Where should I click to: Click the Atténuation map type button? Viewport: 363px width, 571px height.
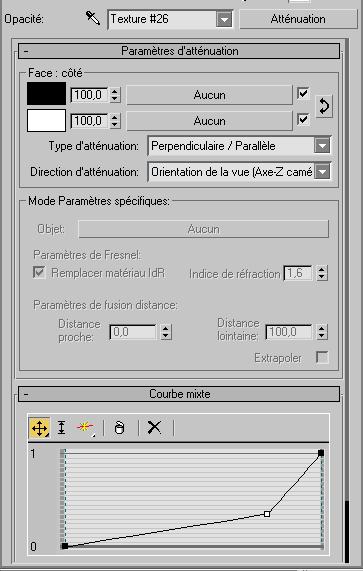[298, 19]
